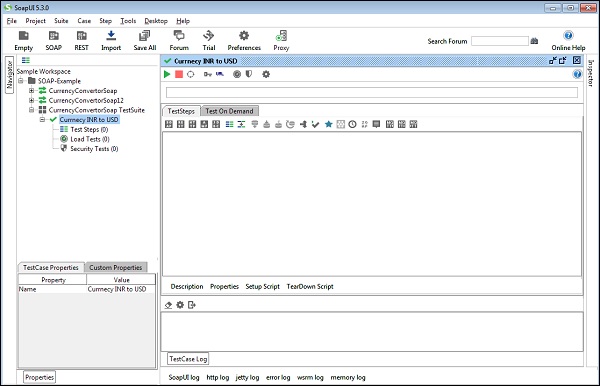Expand the CurrencyConvertorSoap12 interface
The image size is (600, 386).
coord(31,100)
